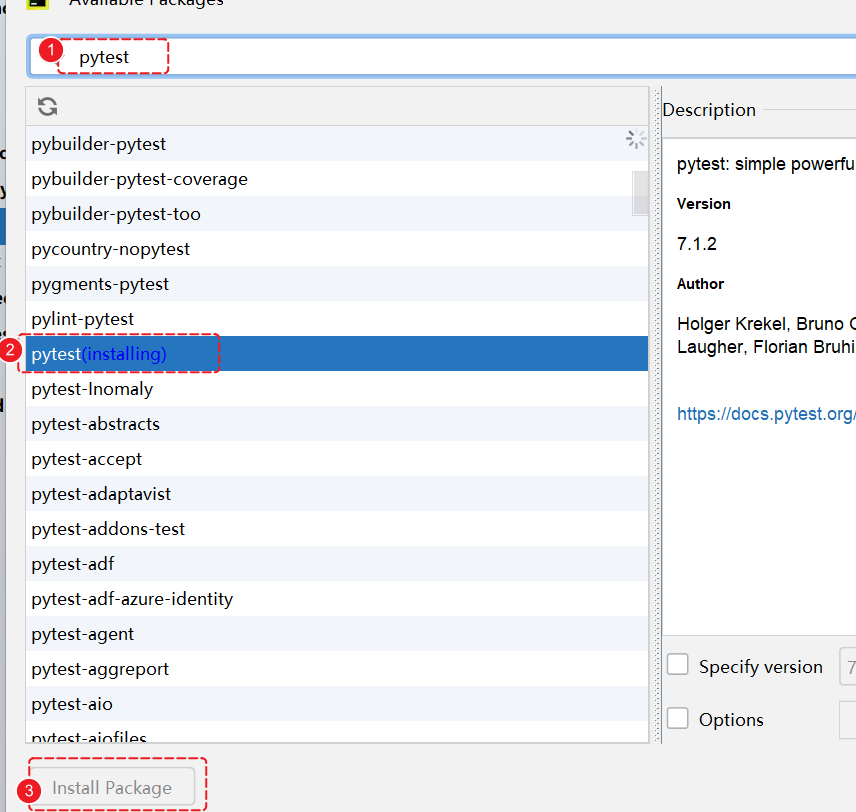Viewport: 856px width, 812px height.
Task: Select pytest-adf package
Action: [x=336, y=564]
